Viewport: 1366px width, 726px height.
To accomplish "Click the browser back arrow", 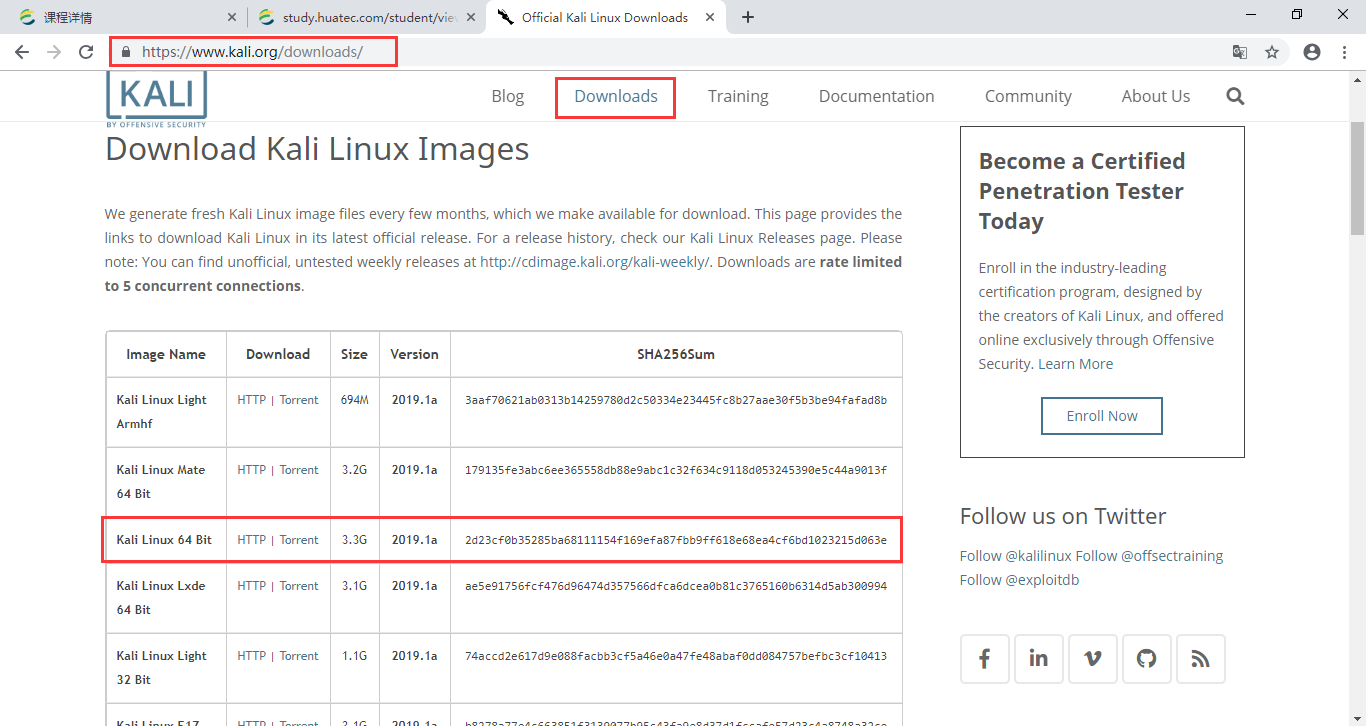I will pos(22,51).
